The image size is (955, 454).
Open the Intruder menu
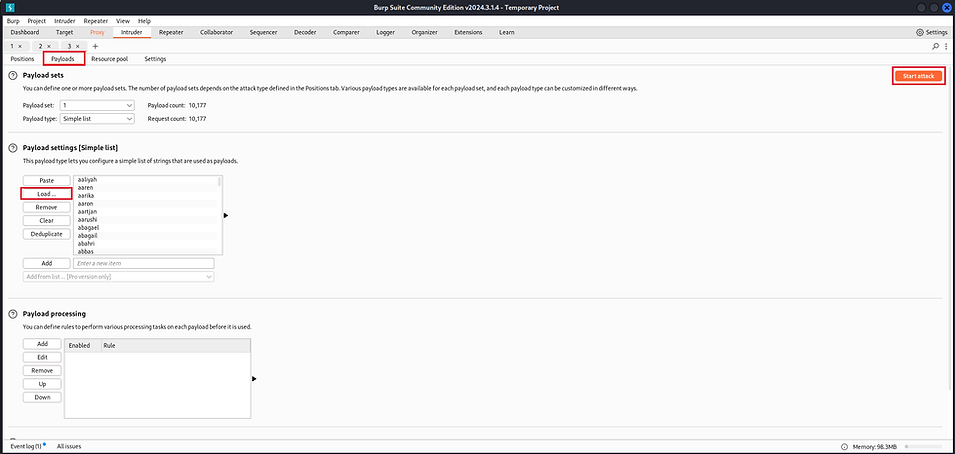pos(65,21)
